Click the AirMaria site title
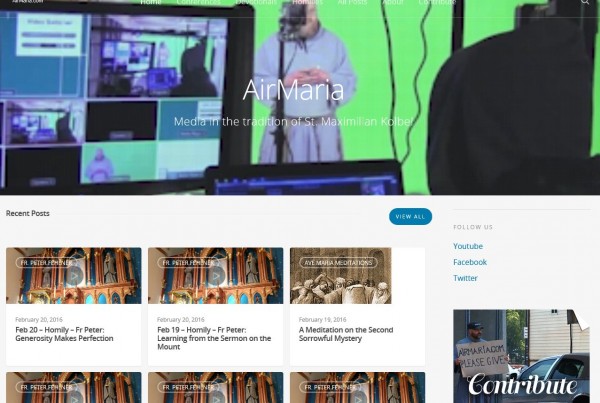600x403 pixels. pos(293,91)
